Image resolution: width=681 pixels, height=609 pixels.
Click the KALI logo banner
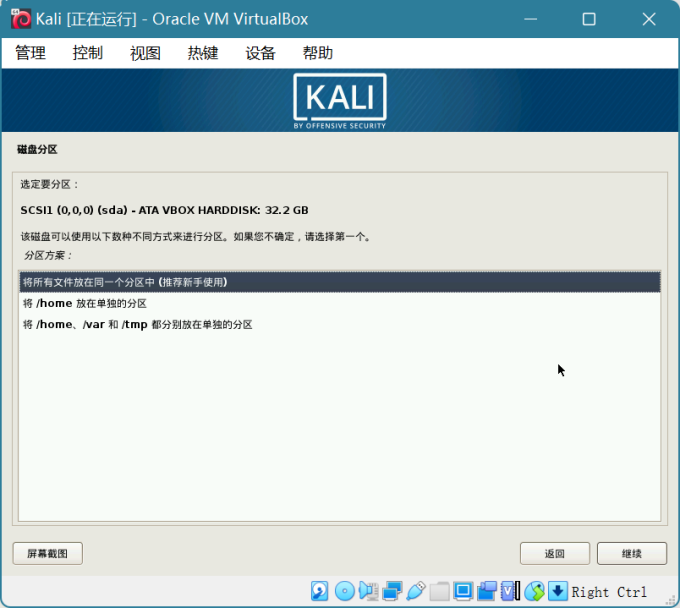[x=340, y=101]
